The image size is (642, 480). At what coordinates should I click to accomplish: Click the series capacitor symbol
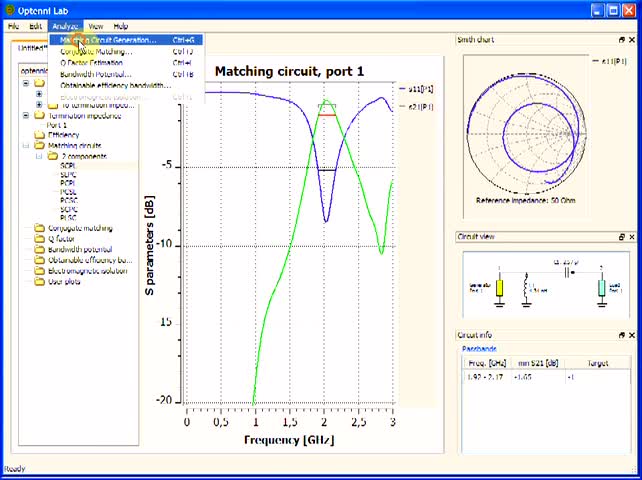(x=567, y=272)
